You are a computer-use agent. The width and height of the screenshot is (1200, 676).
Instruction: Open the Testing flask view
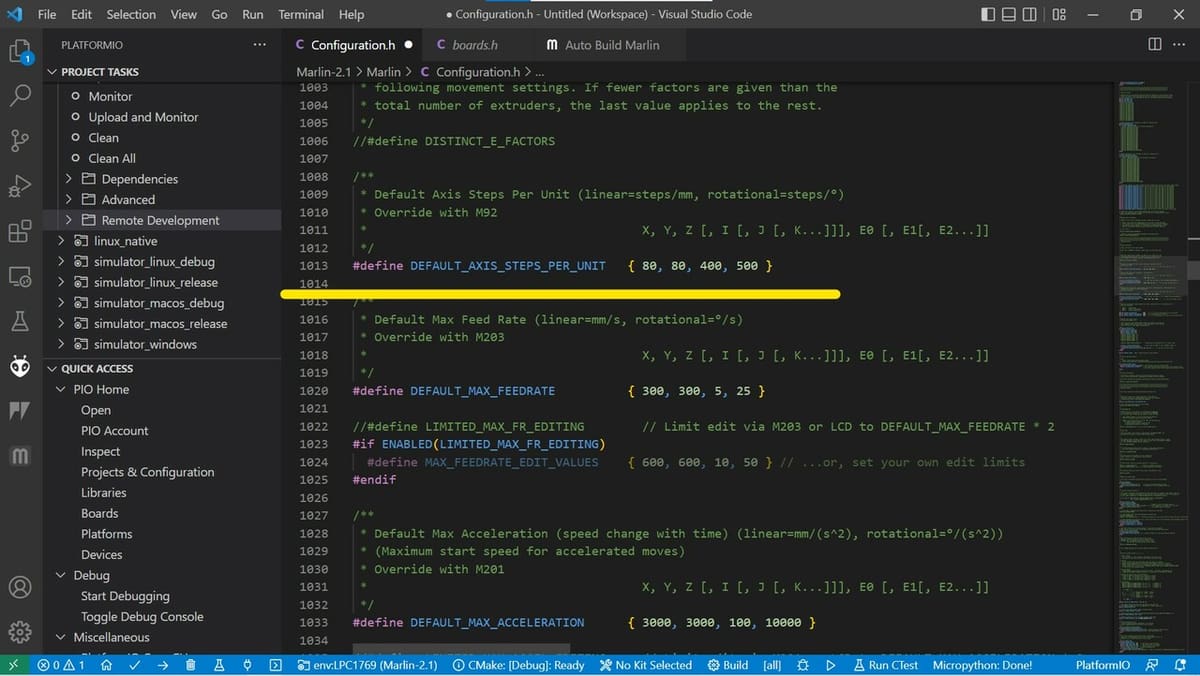[20, 322]
